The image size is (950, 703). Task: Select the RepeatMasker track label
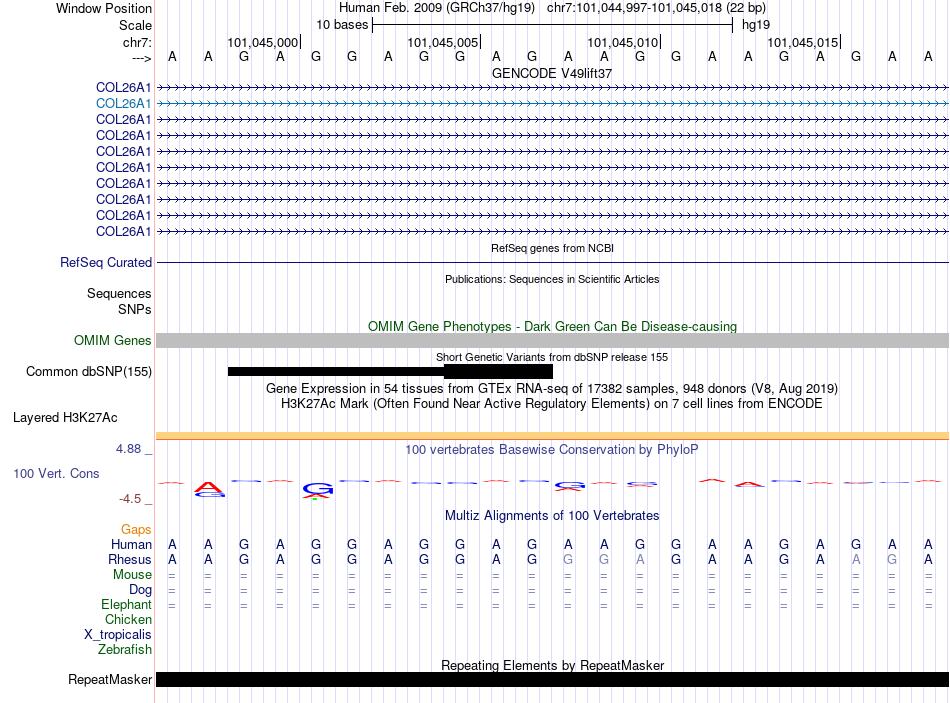[x=110, y=679]
